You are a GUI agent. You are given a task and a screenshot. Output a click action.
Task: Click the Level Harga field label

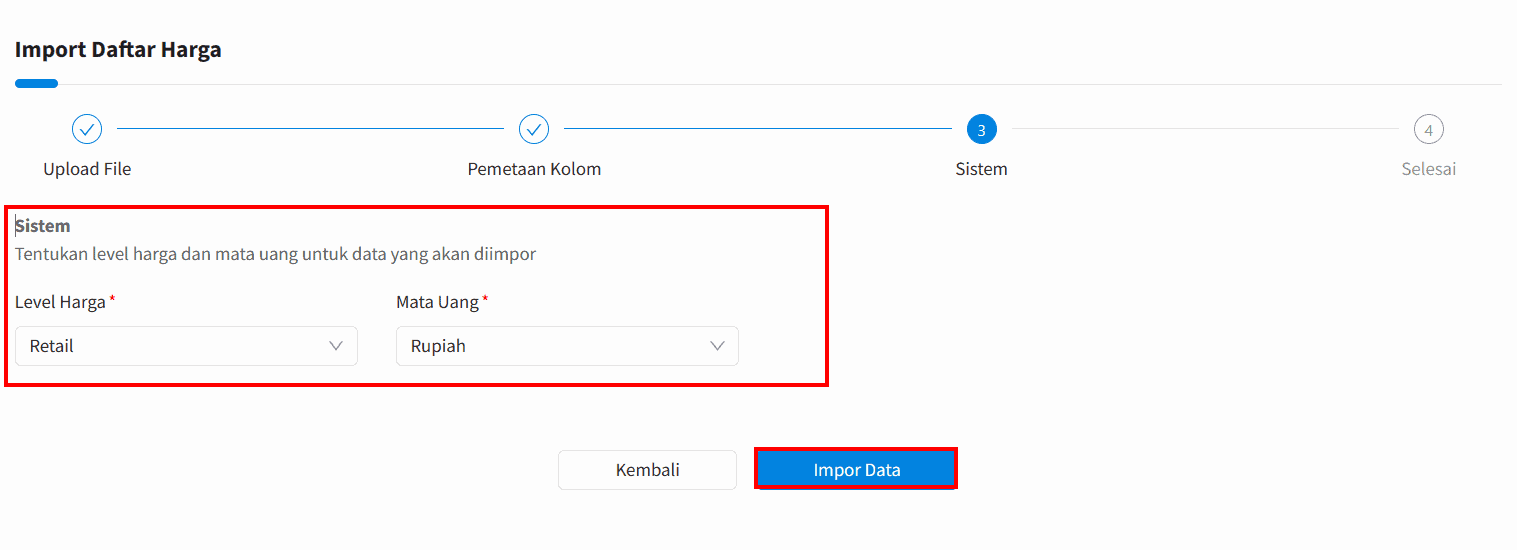click(60, 302)
